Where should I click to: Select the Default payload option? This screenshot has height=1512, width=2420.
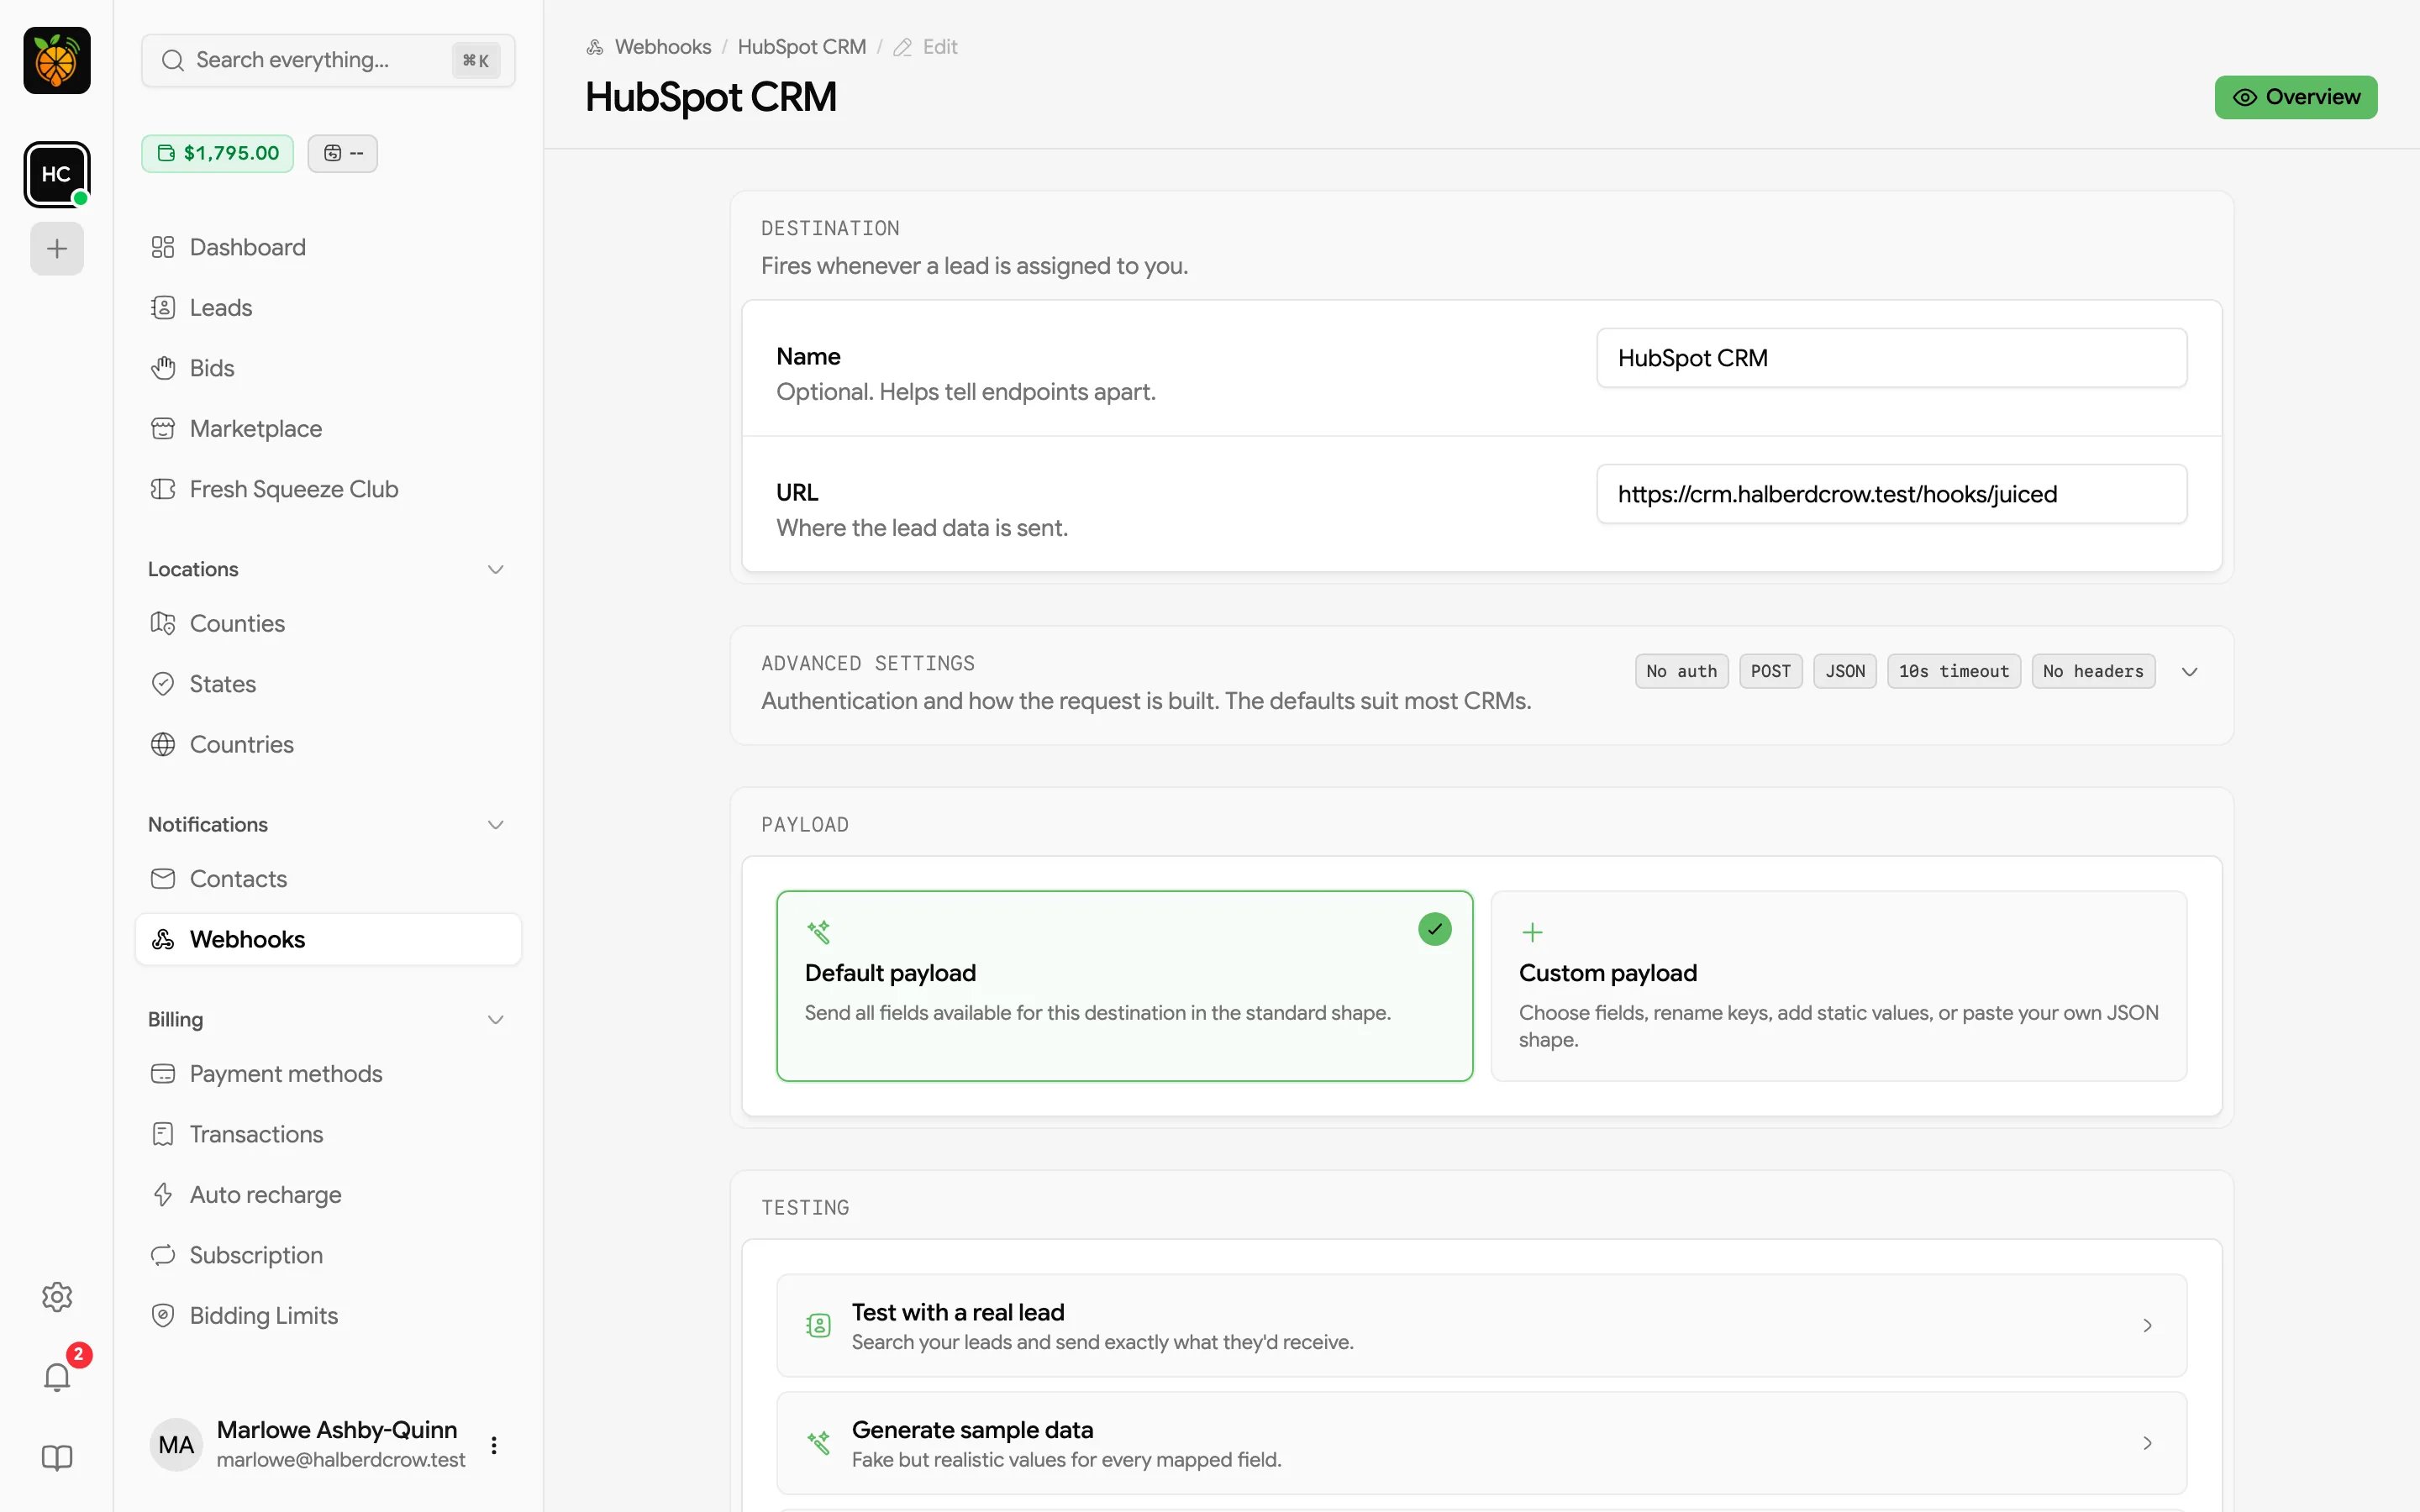pos(1124,986)
